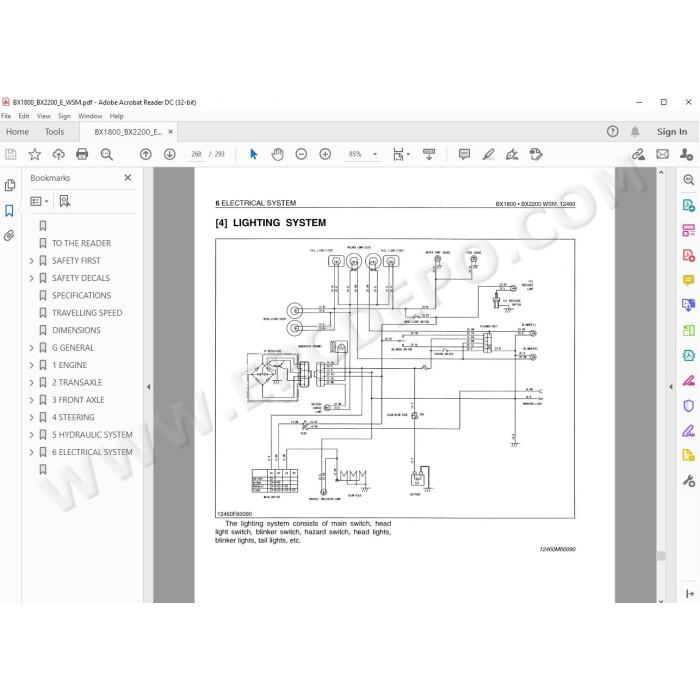
Task: Open the notifications bell icon
Action: pos(635,131)
